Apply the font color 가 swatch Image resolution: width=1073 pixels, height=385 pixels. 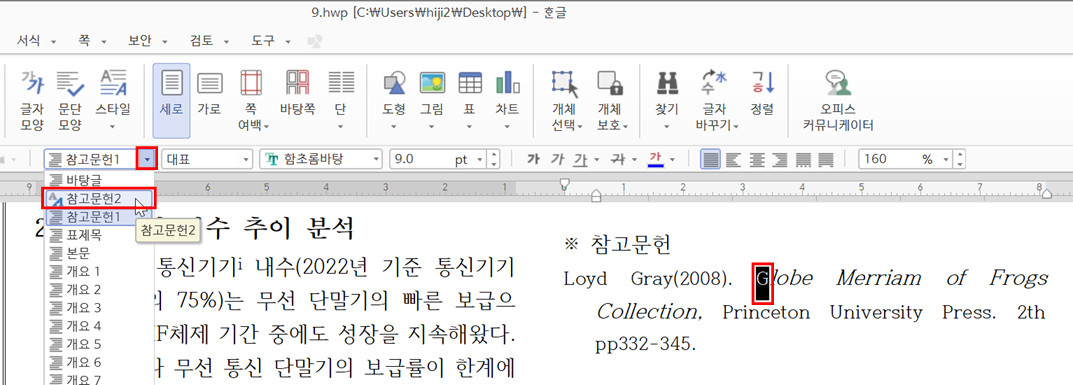click(x=656, y=159)
